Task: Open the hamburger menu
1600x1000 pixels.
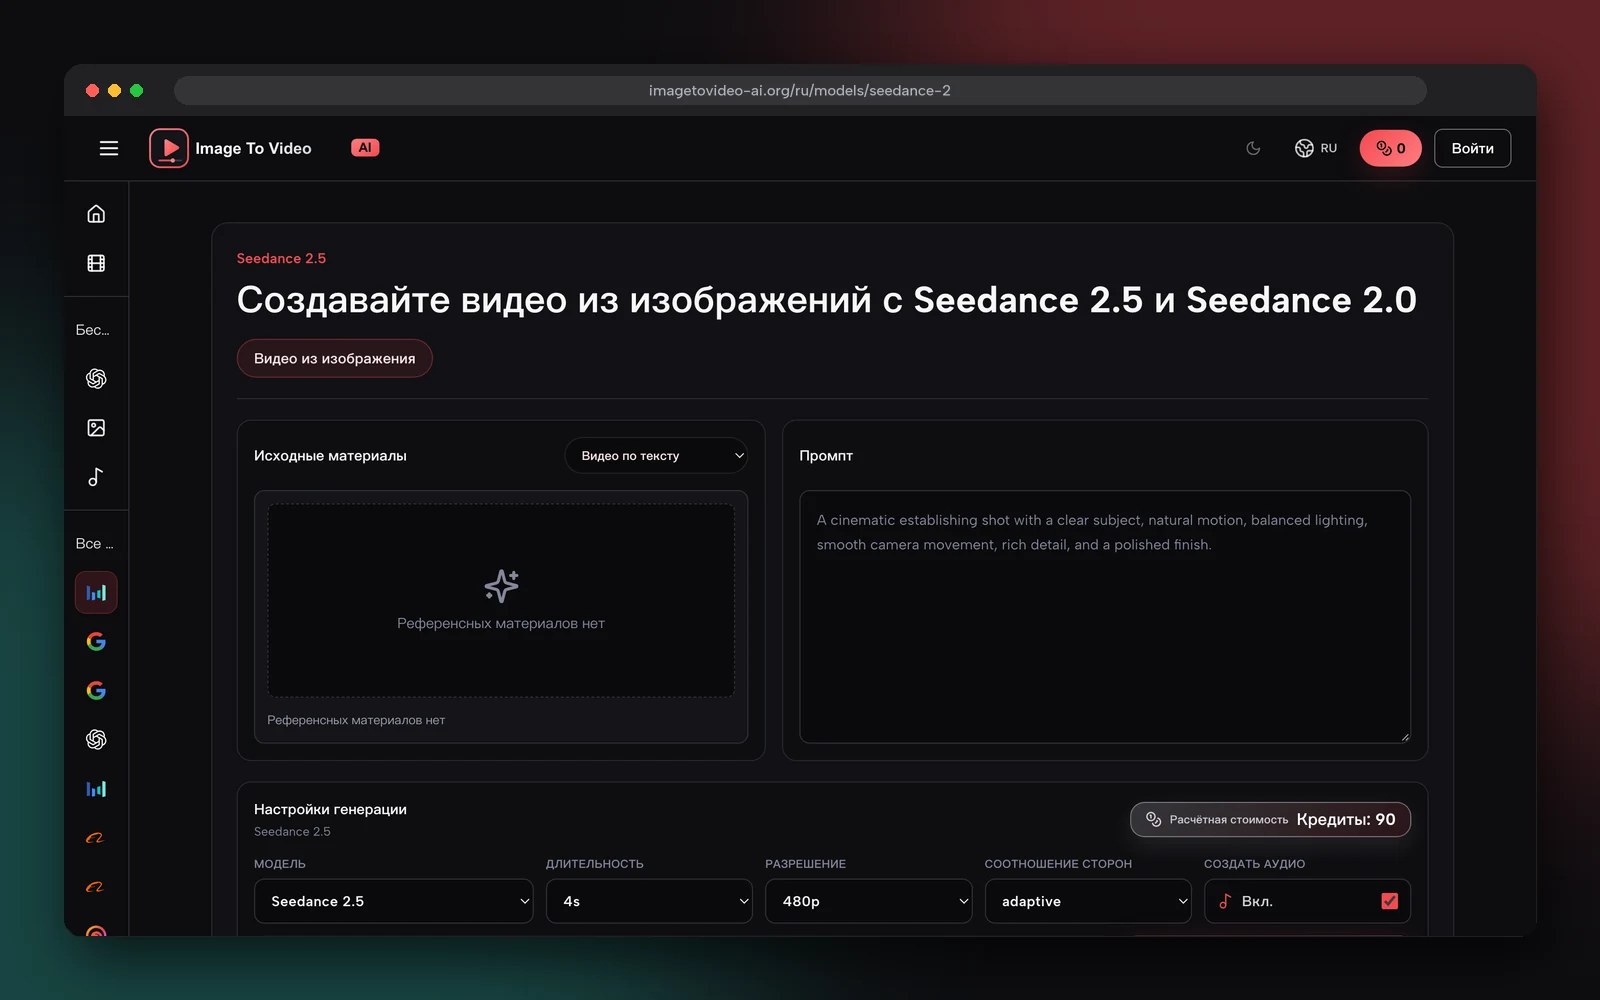Action: coord(109,148)
